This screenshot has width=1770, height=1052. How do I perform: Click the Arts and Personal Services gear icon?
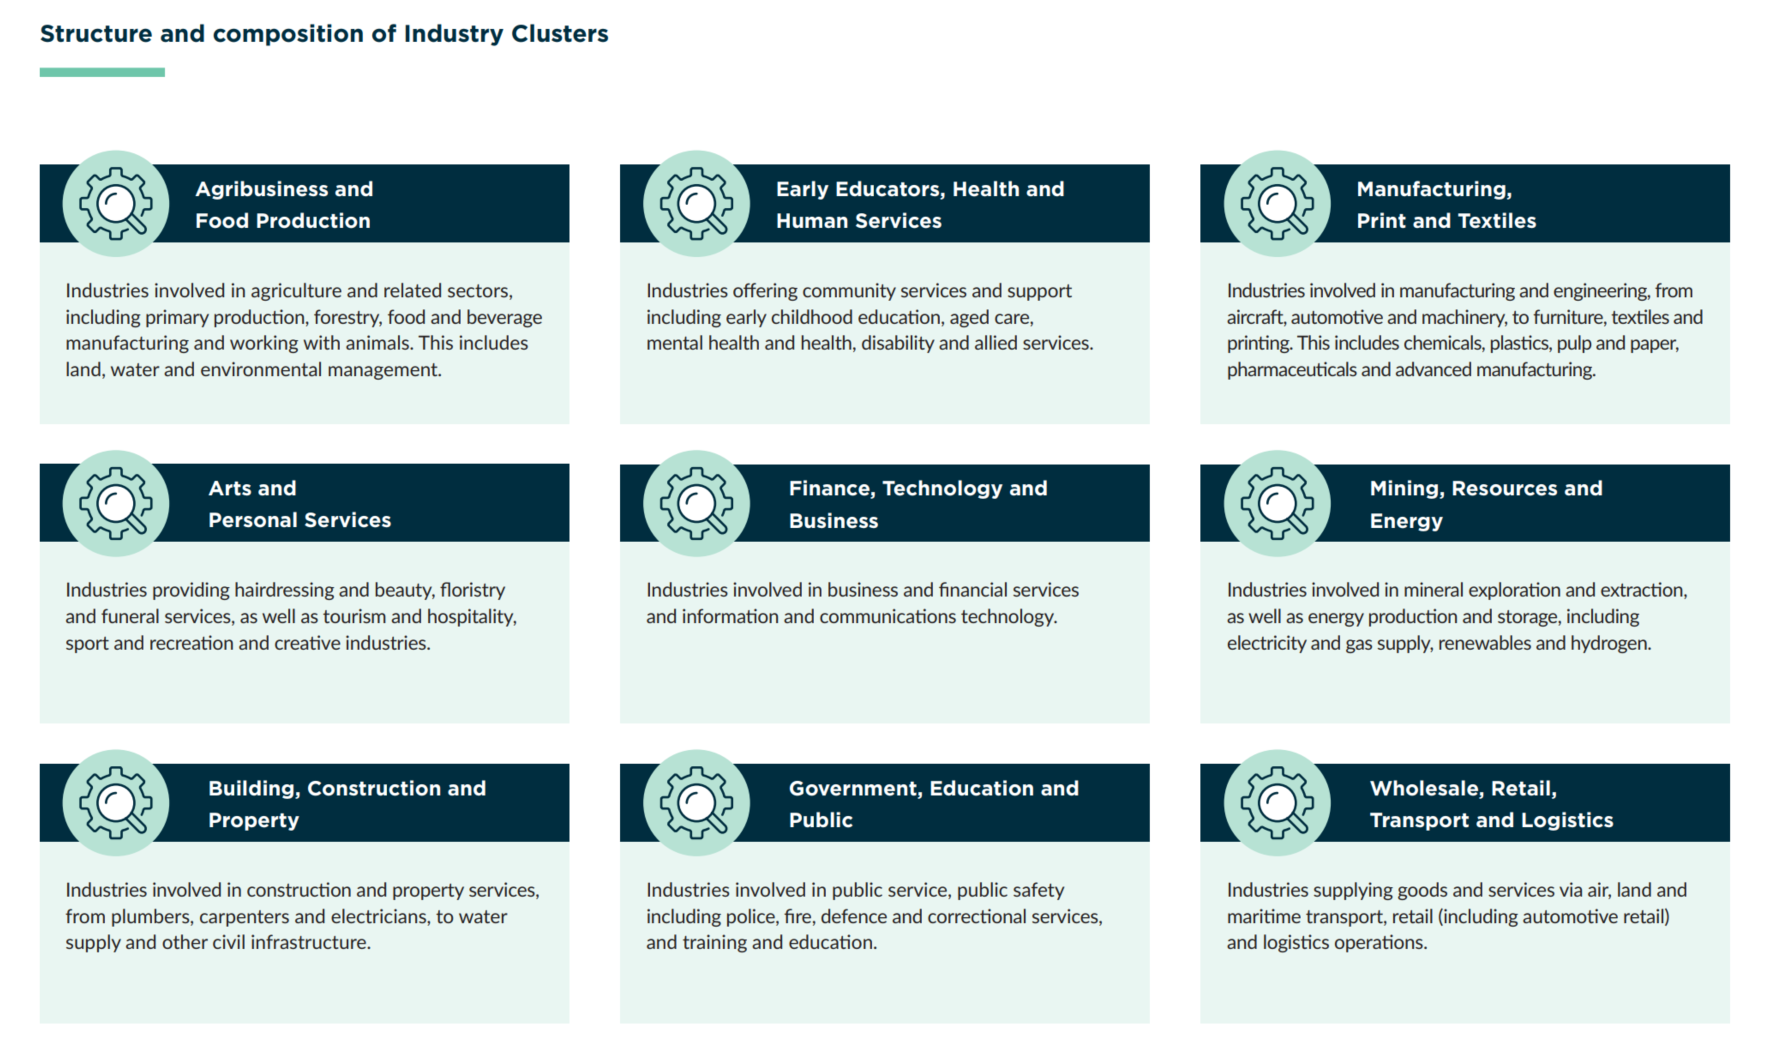coord(116,503)
